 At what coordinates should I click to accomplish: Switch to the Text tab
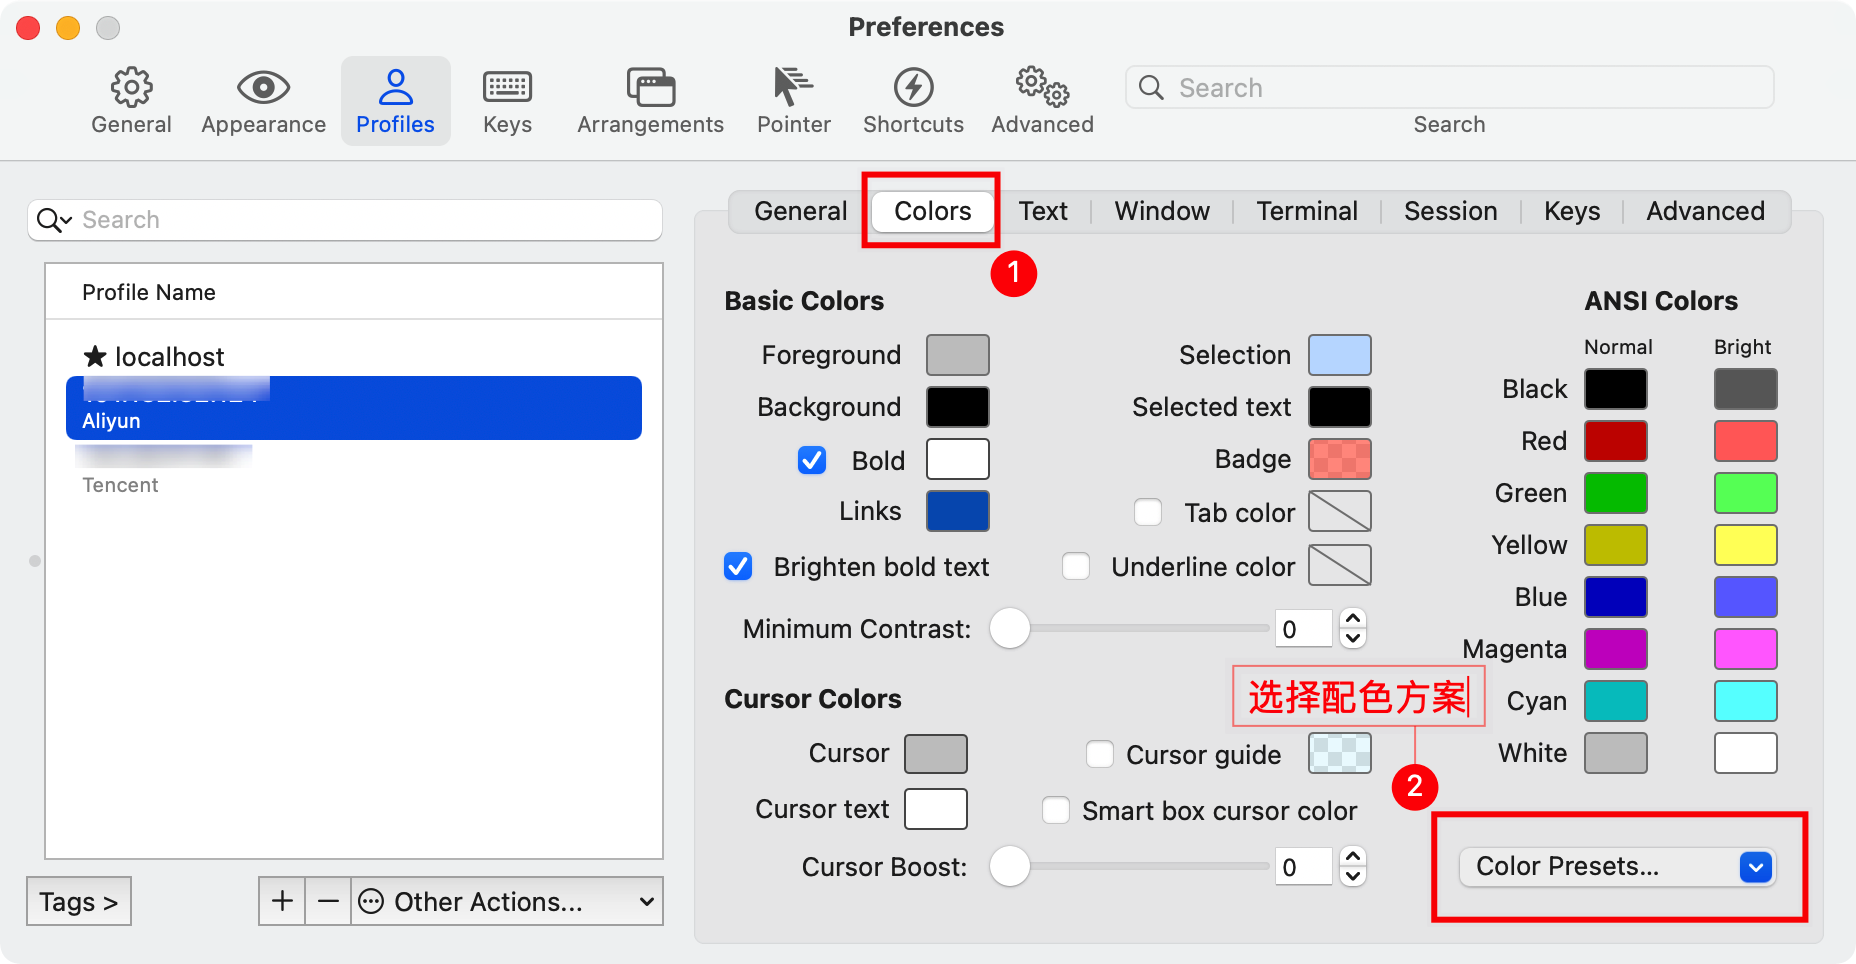click(1043, 211)
